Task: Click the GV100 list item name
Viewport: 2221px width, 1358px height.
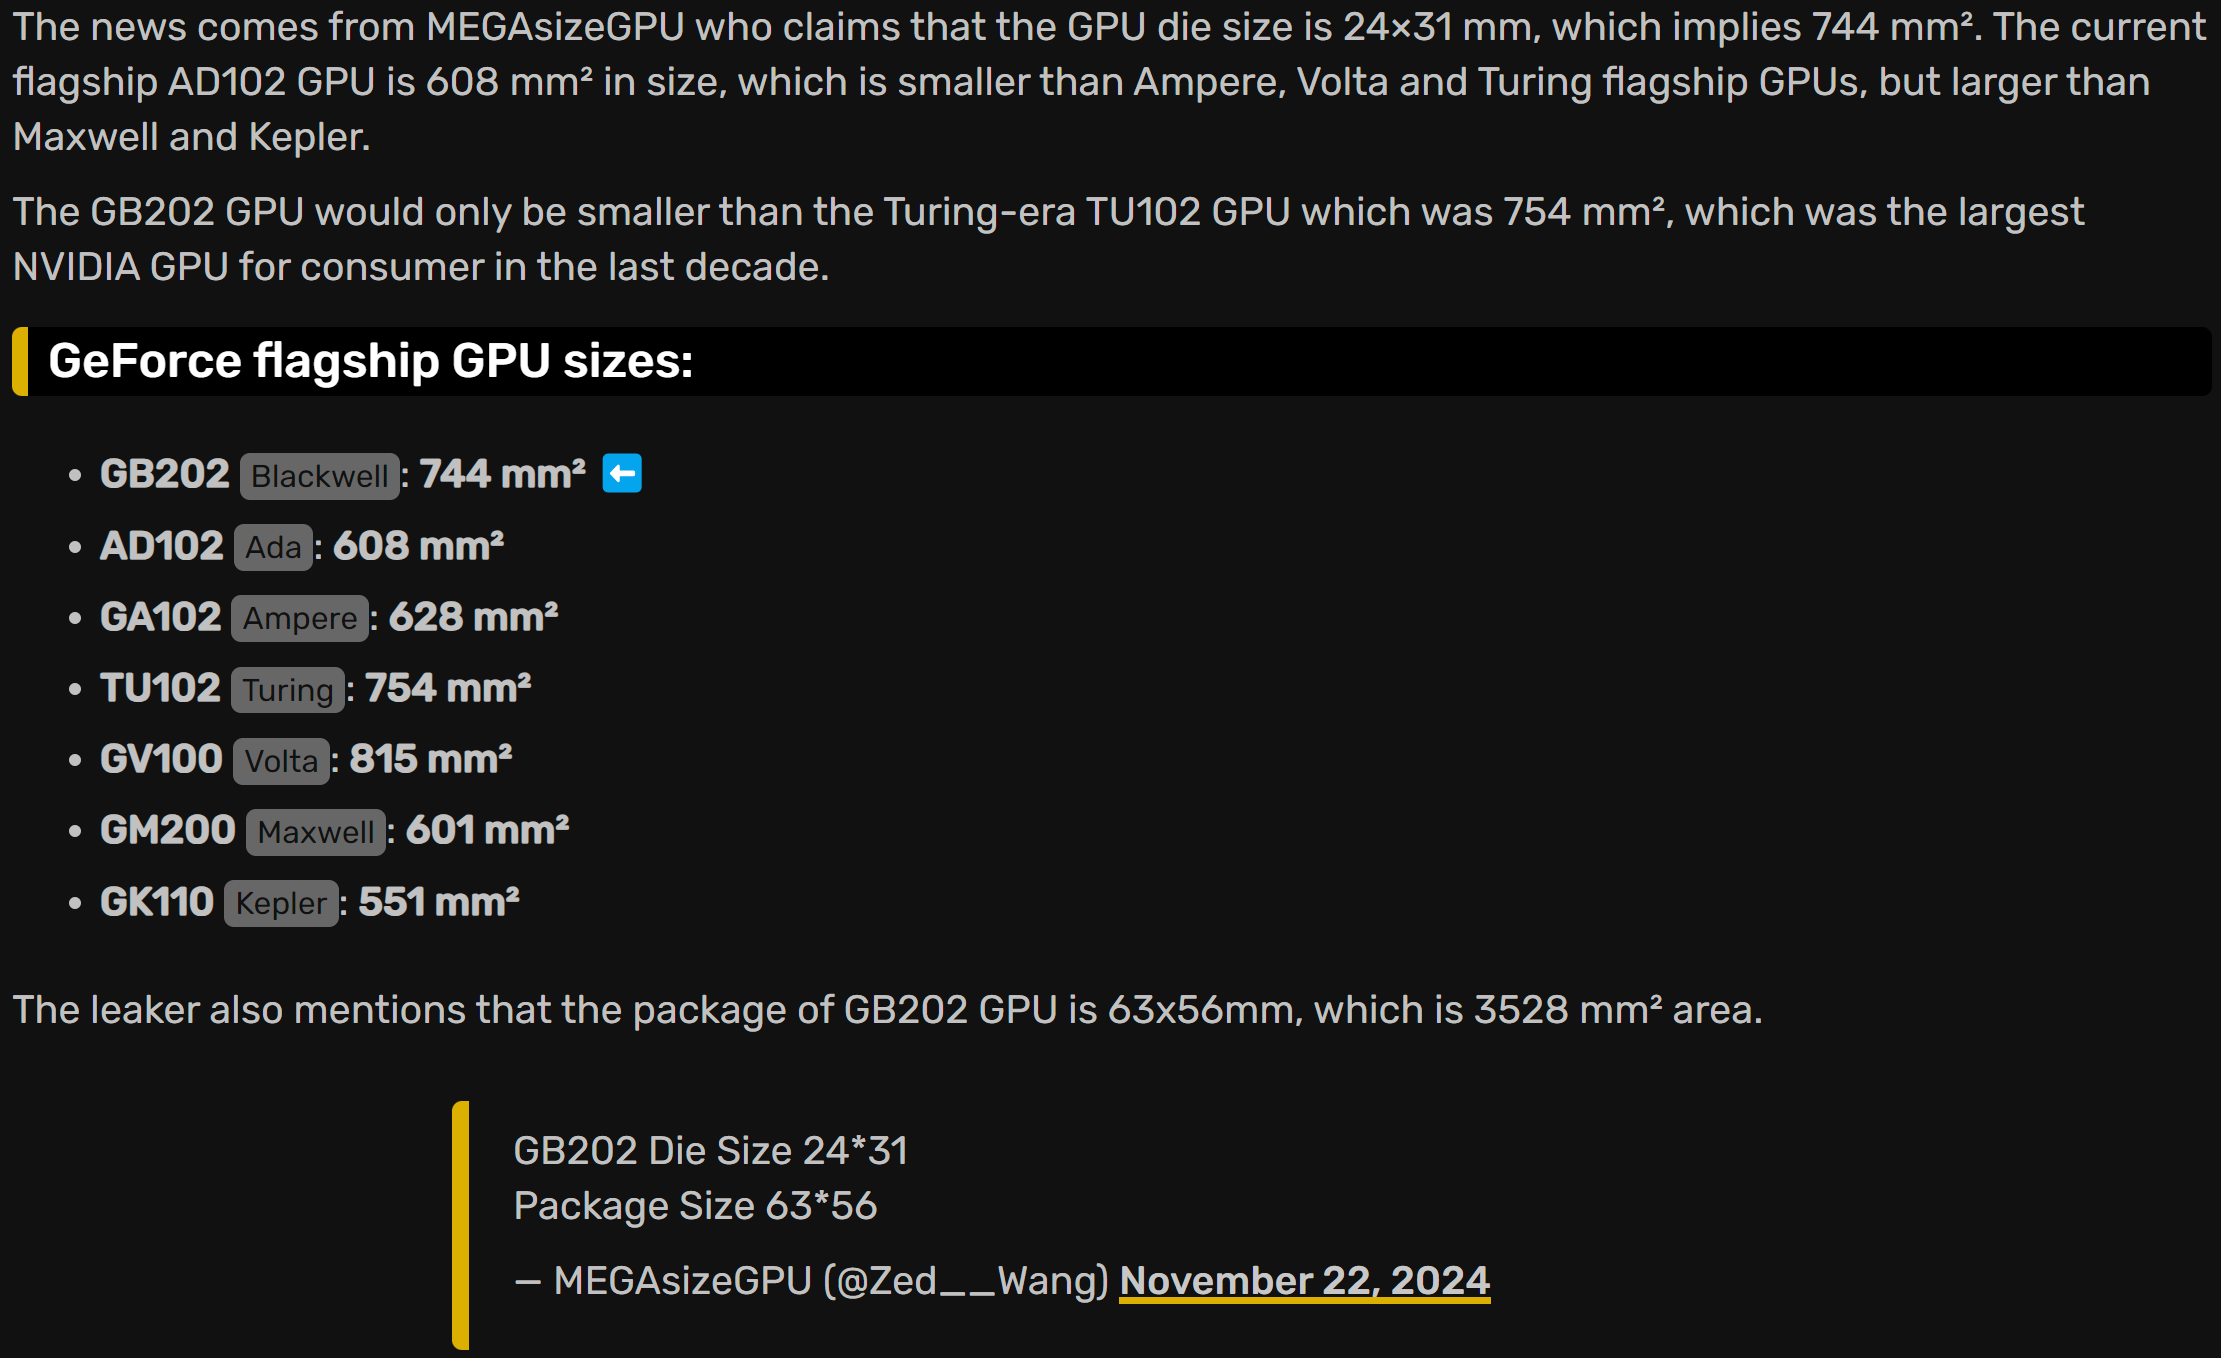Action: pos(161,759)
